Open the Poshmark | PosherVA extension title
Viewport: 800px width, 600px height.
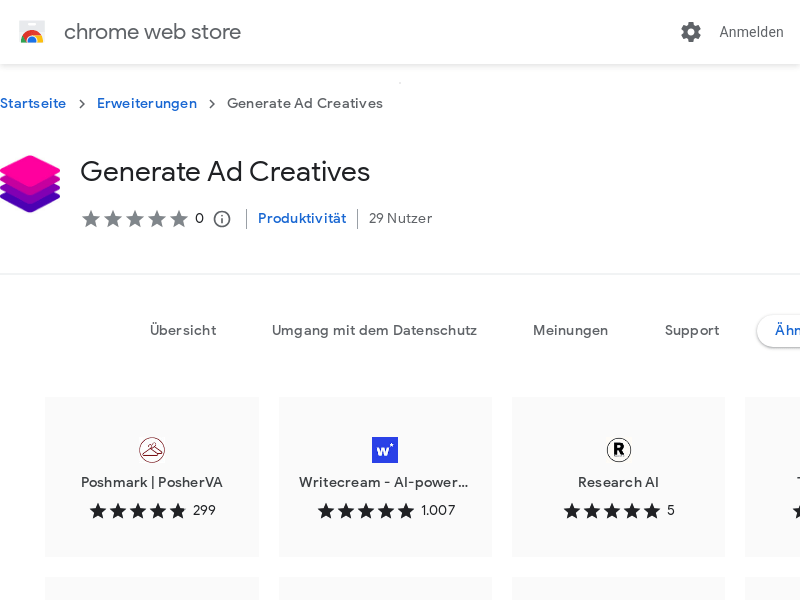pyautogui.click(x=152, y=482)
